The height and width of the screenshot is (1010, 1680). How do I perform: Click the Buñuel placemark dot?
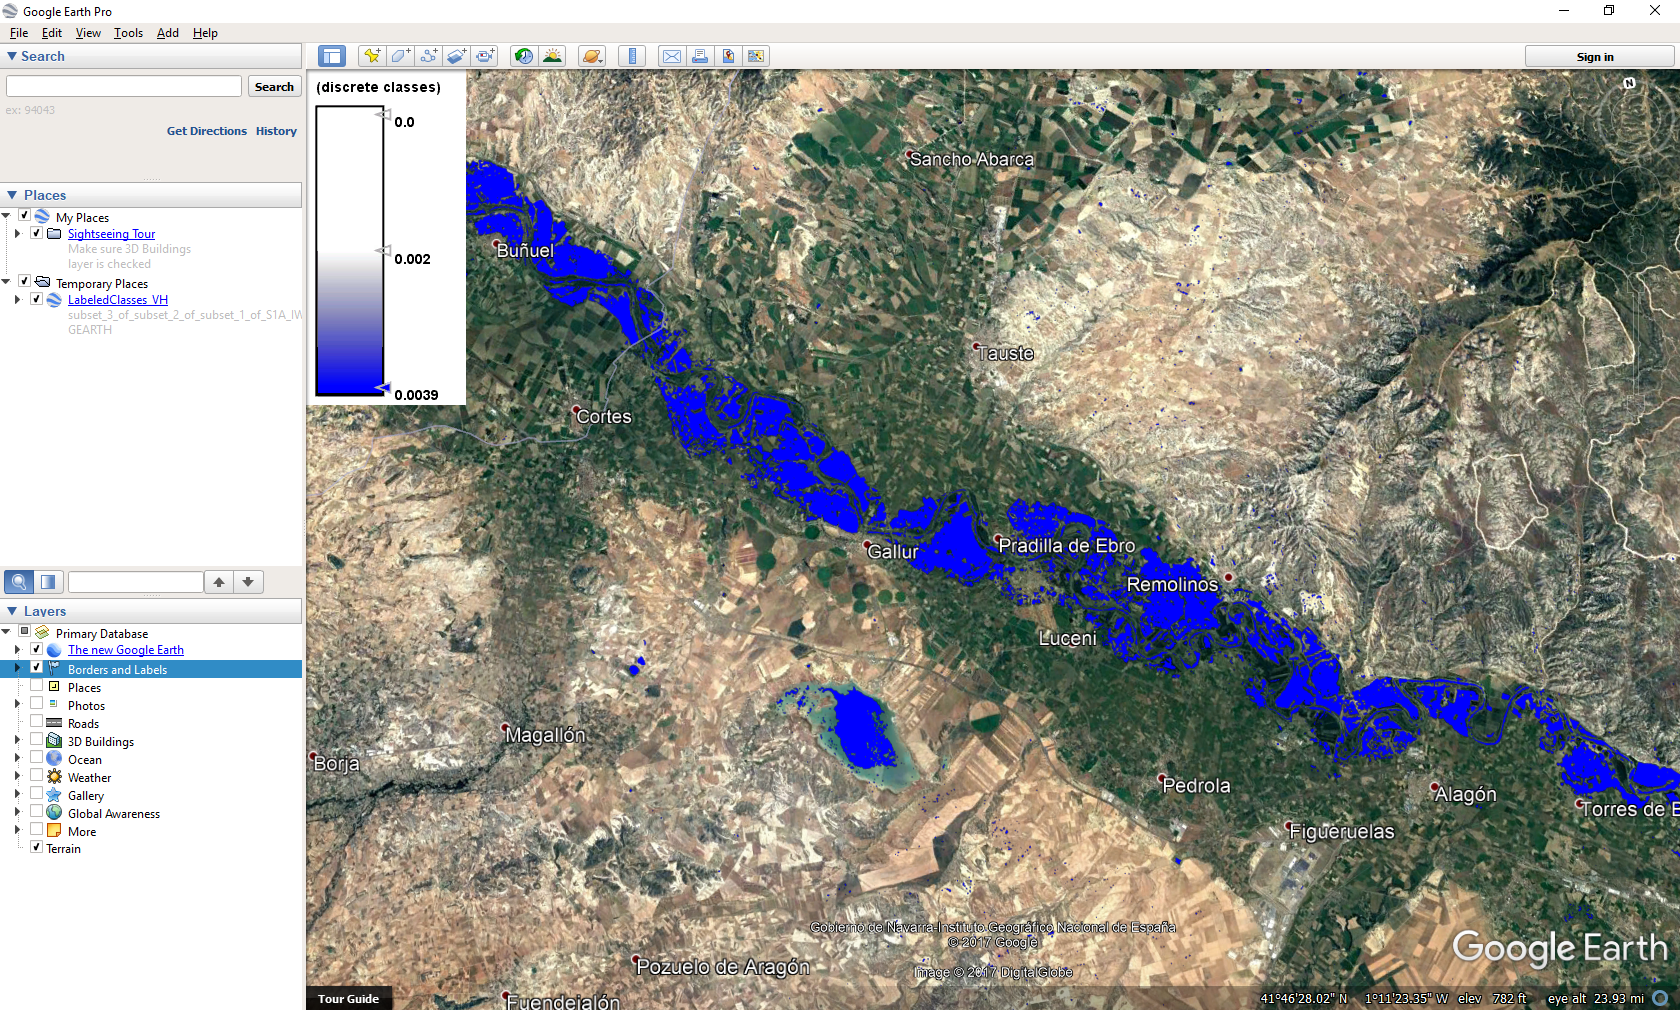click(x=497, y=243)
